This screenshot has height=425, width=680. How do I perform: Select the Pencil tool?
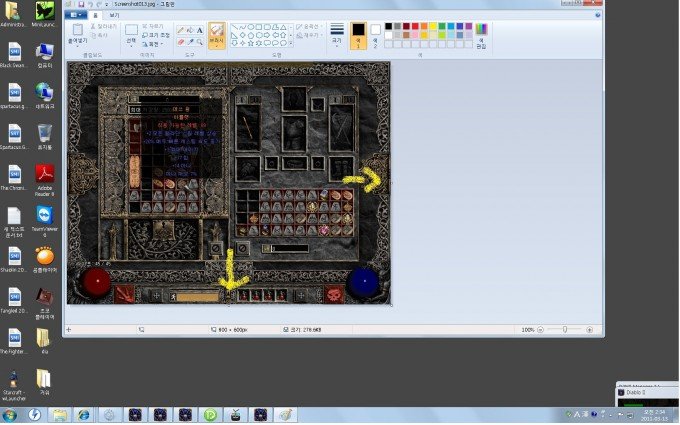tap(181, 30)
